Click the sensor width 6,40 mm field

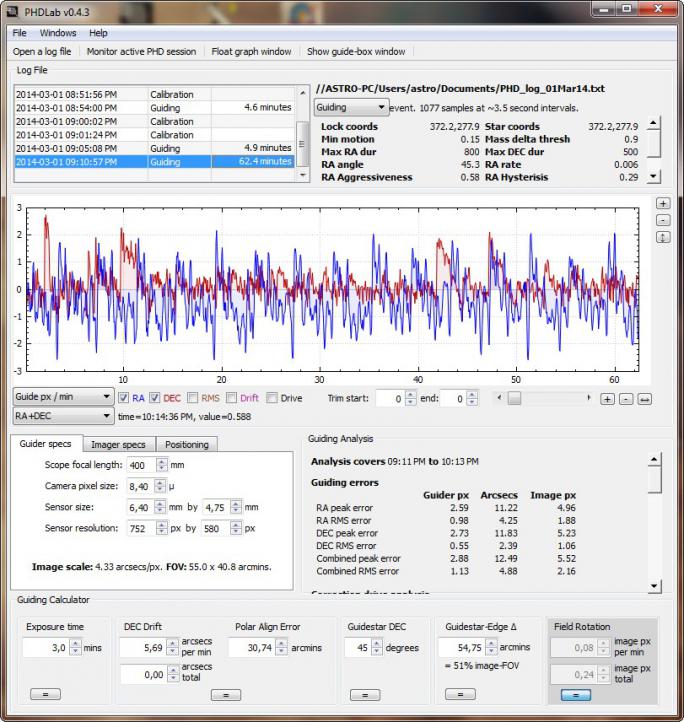(140, 507)
